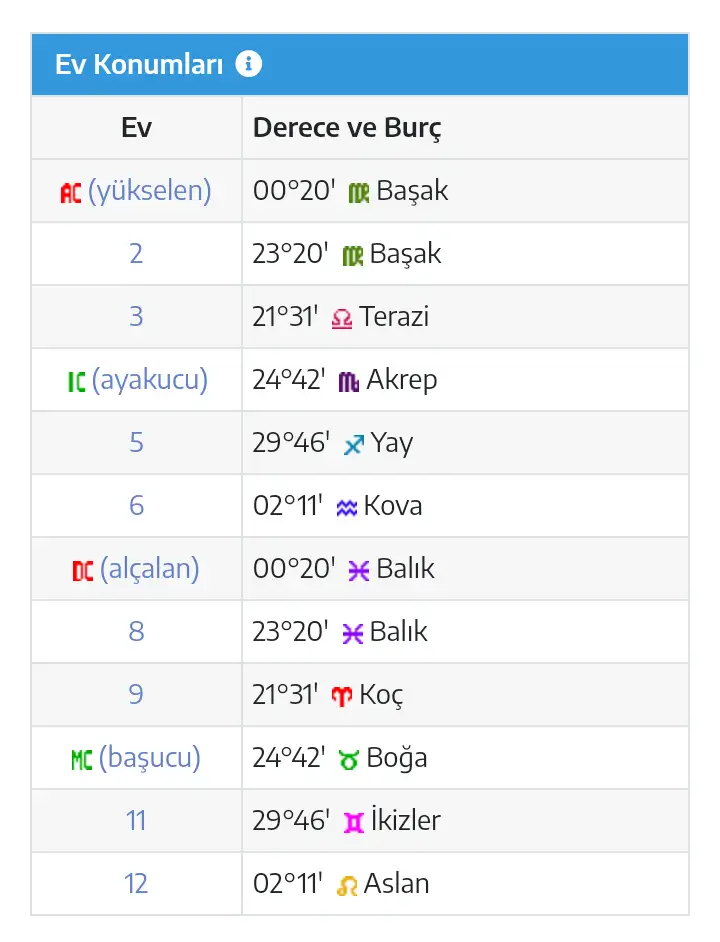Click the green MC midheaven icon
The image size is (720, 942).
(x=81, y=759)
